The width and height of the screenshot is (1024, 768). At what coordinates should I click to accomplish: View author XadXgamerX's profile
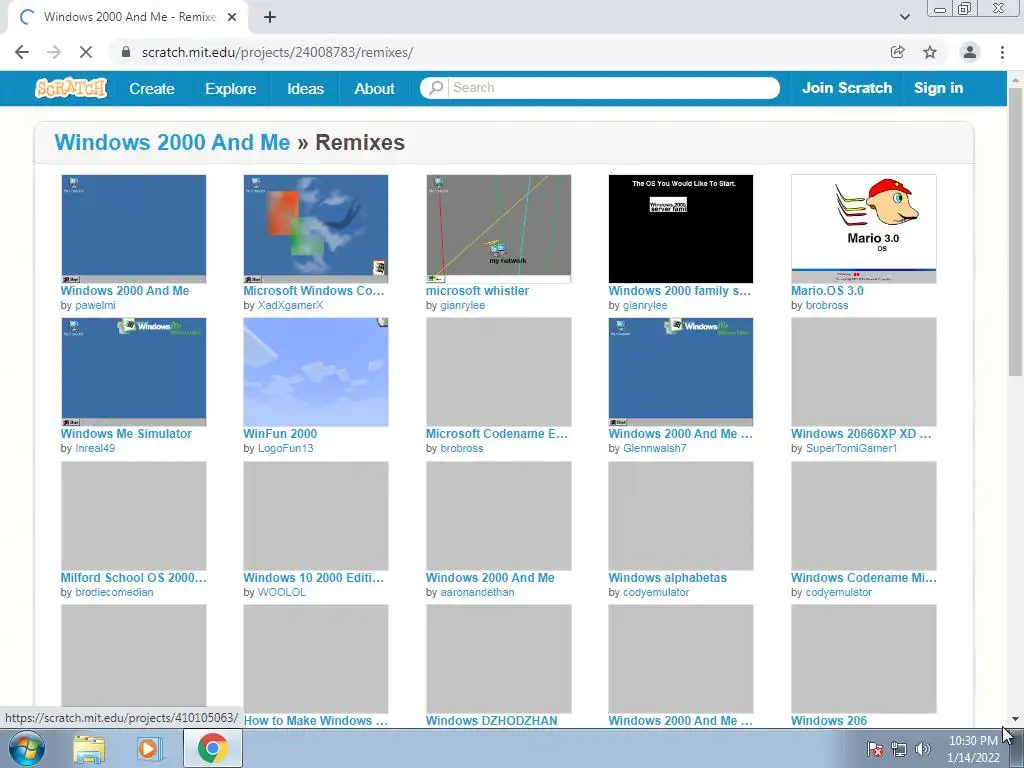coord(290,305)
